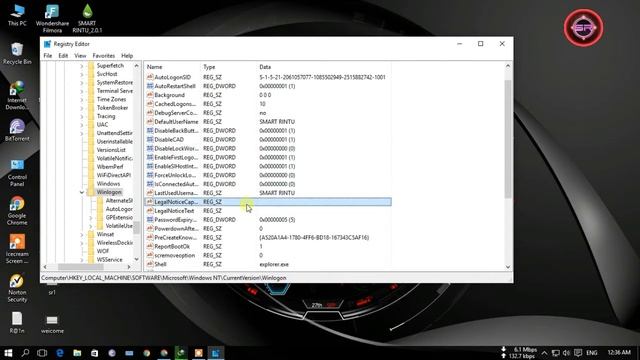Image resolution: width=640 pixels, height=360 pixels.
Task: Select the VolatileUserMgrKey subkey
Action: coord(119,226)
